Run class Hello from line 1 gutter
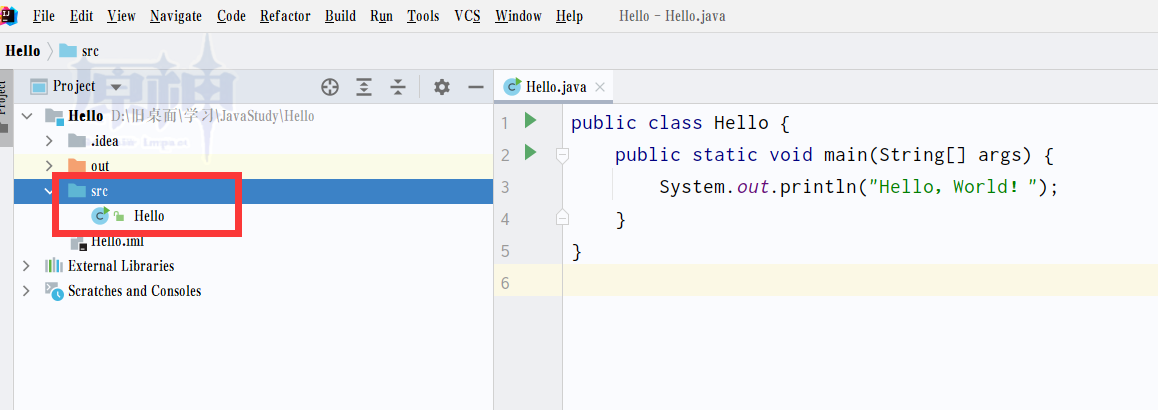The image size is (1158, 410). point(530,120)
